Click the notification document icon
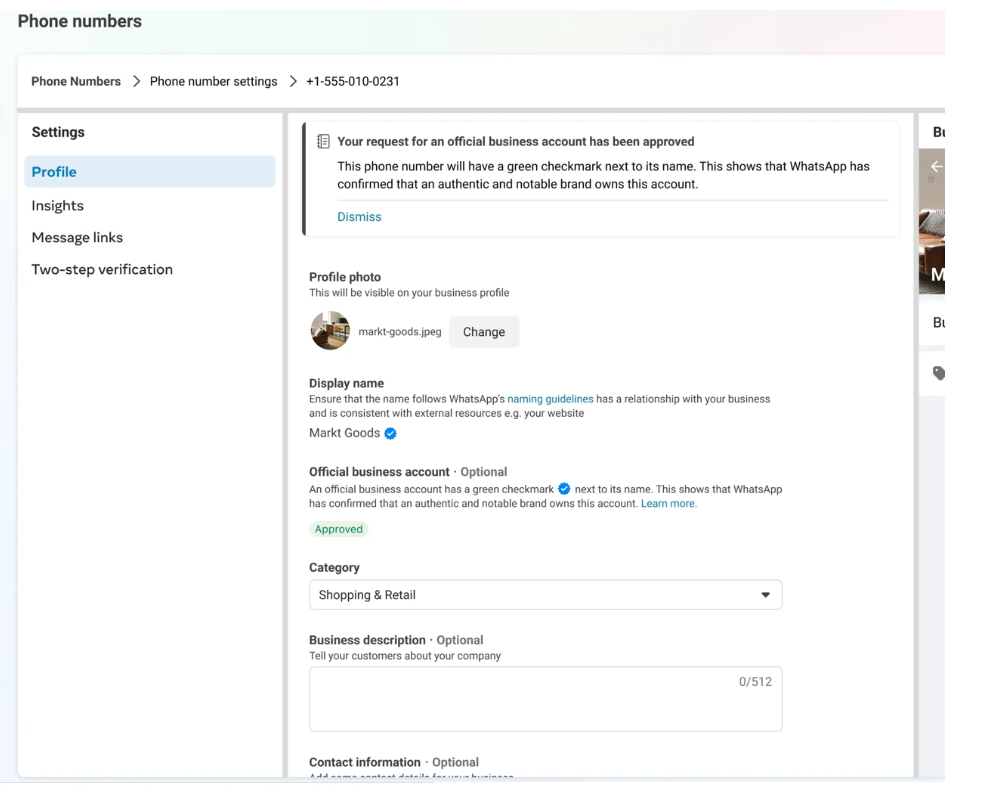Viewport: 981px width, 786px height. (x=323, y=141)
